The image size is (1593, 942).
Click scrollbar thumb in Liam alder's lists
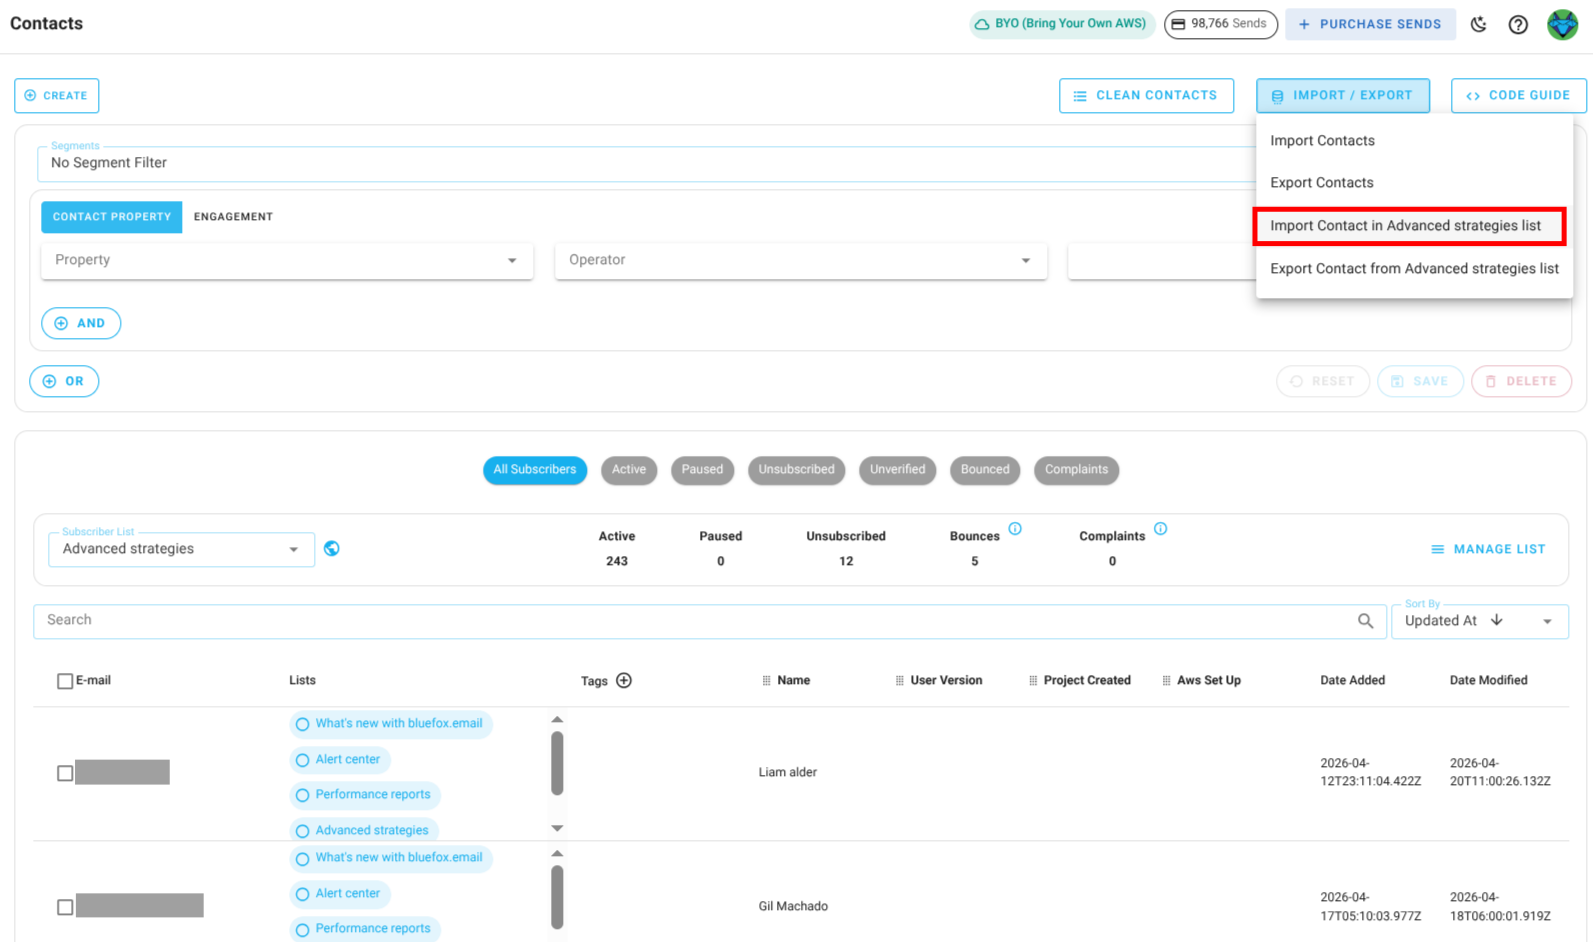(557, 763)
